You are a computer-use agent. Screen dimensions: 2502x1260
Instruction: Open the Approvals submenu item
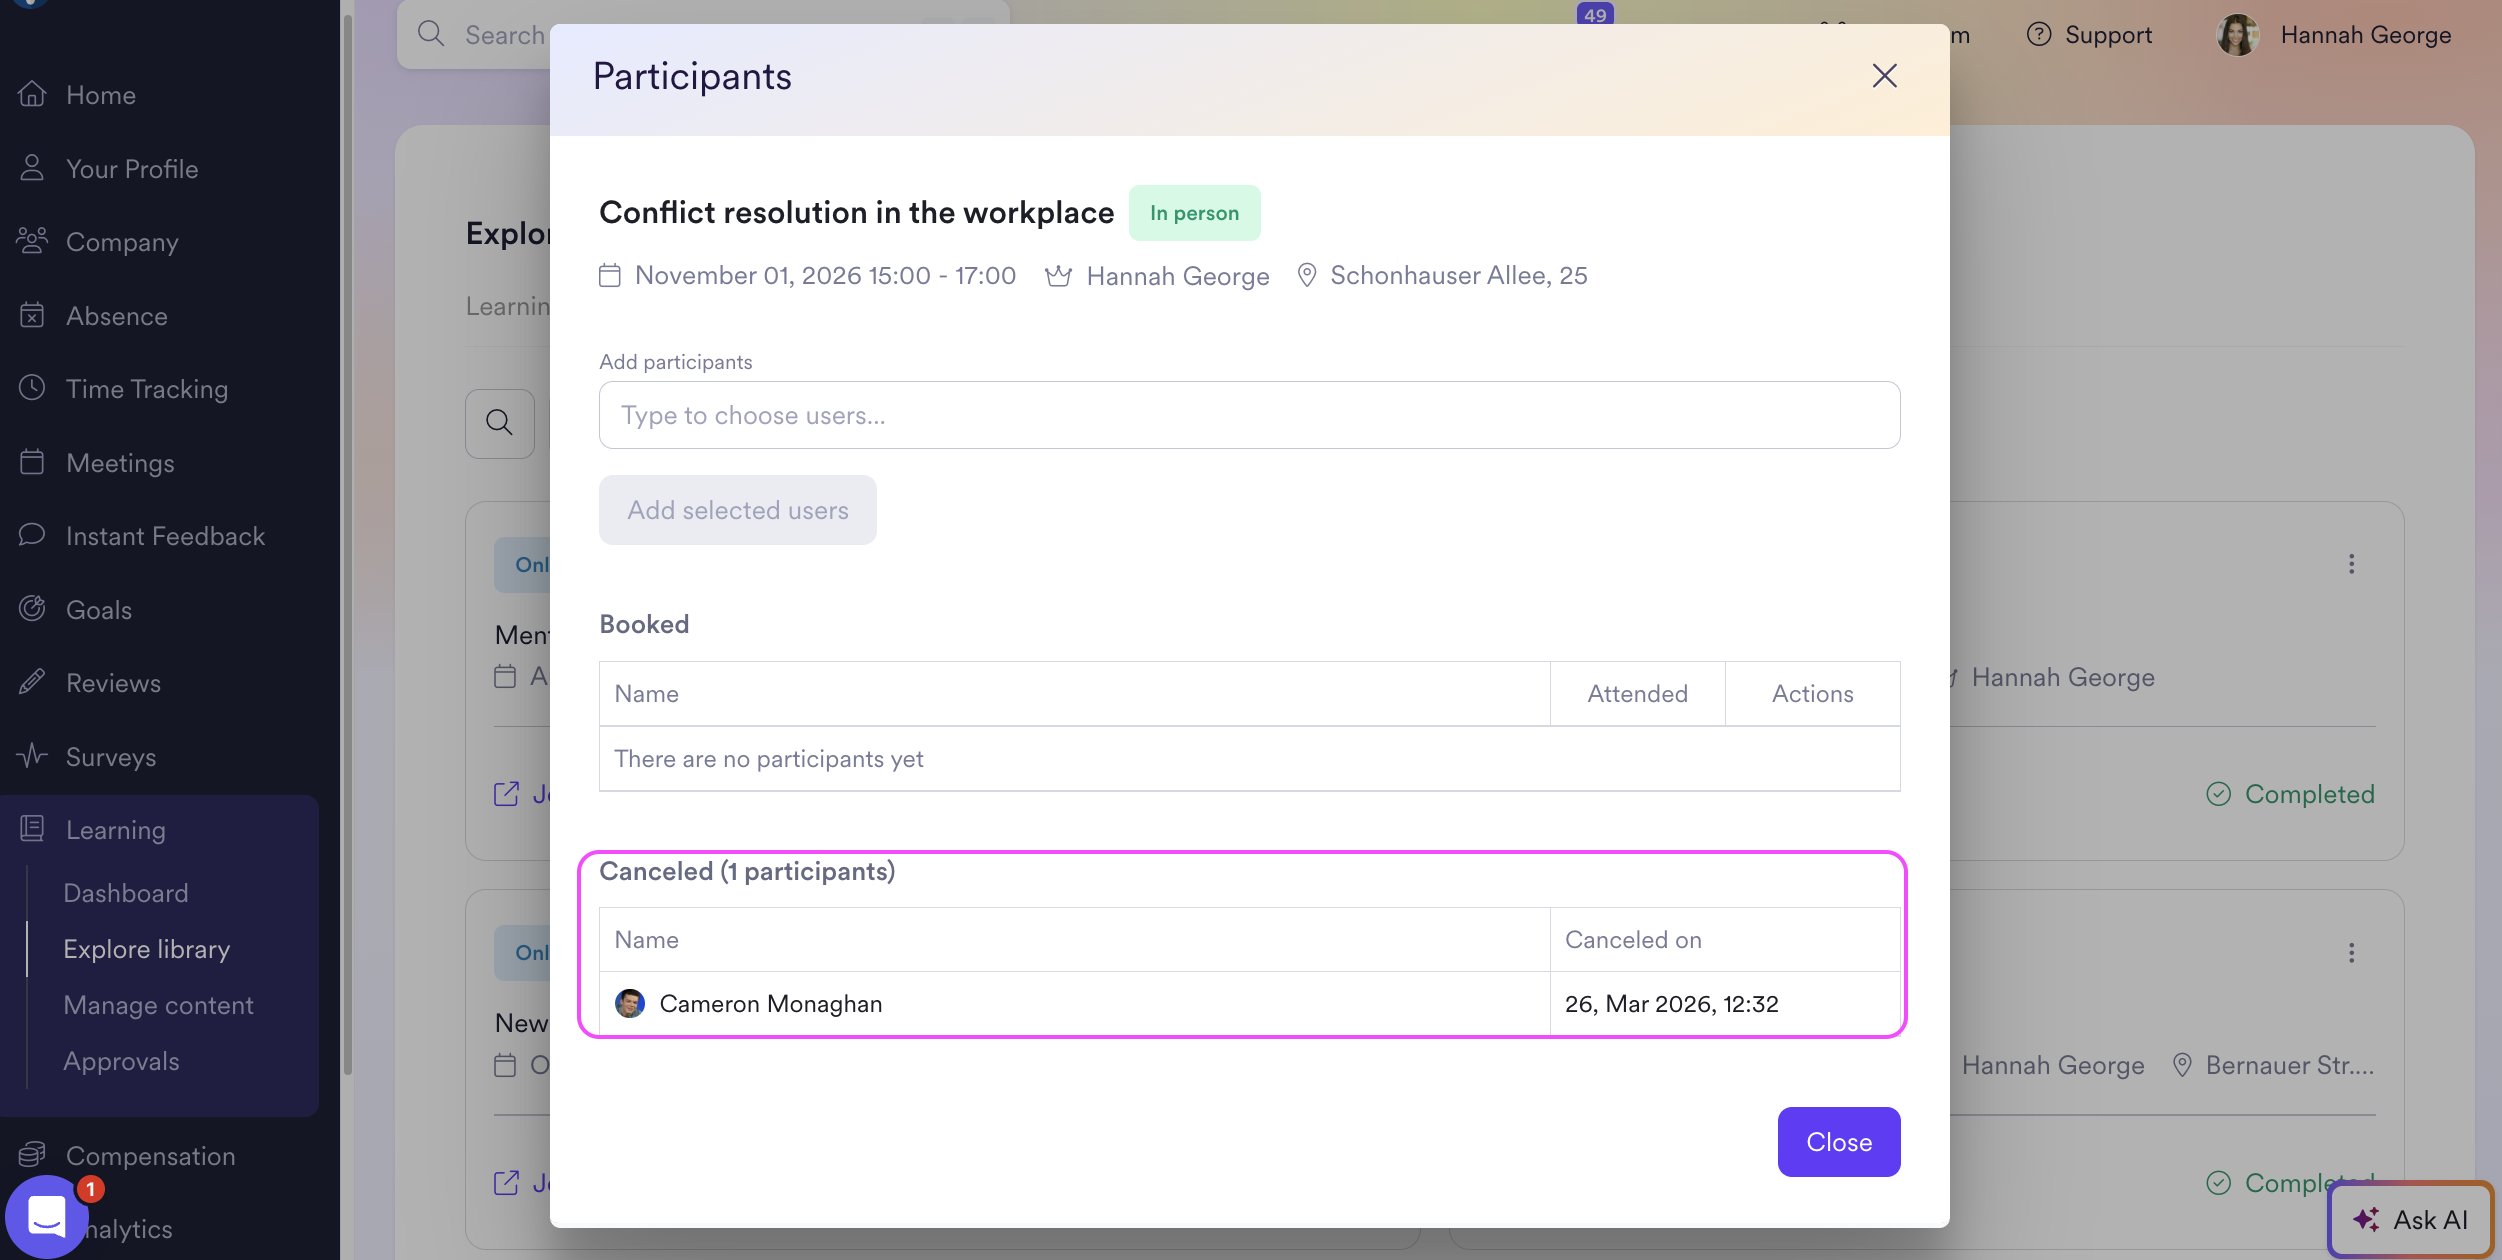coord(121,1061)
